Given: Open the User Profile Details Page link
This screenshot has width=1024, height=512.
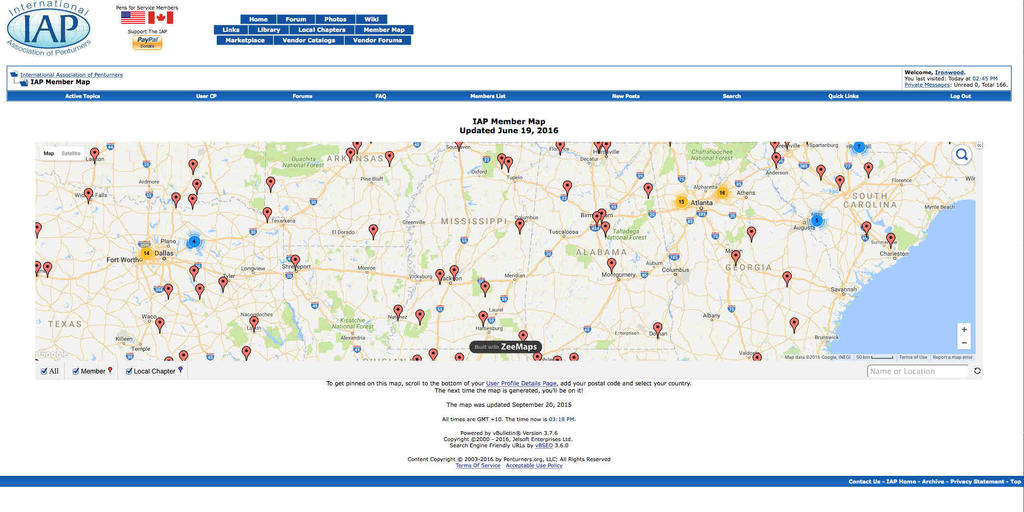Looking at the screenshot, I should coord(521,383).
